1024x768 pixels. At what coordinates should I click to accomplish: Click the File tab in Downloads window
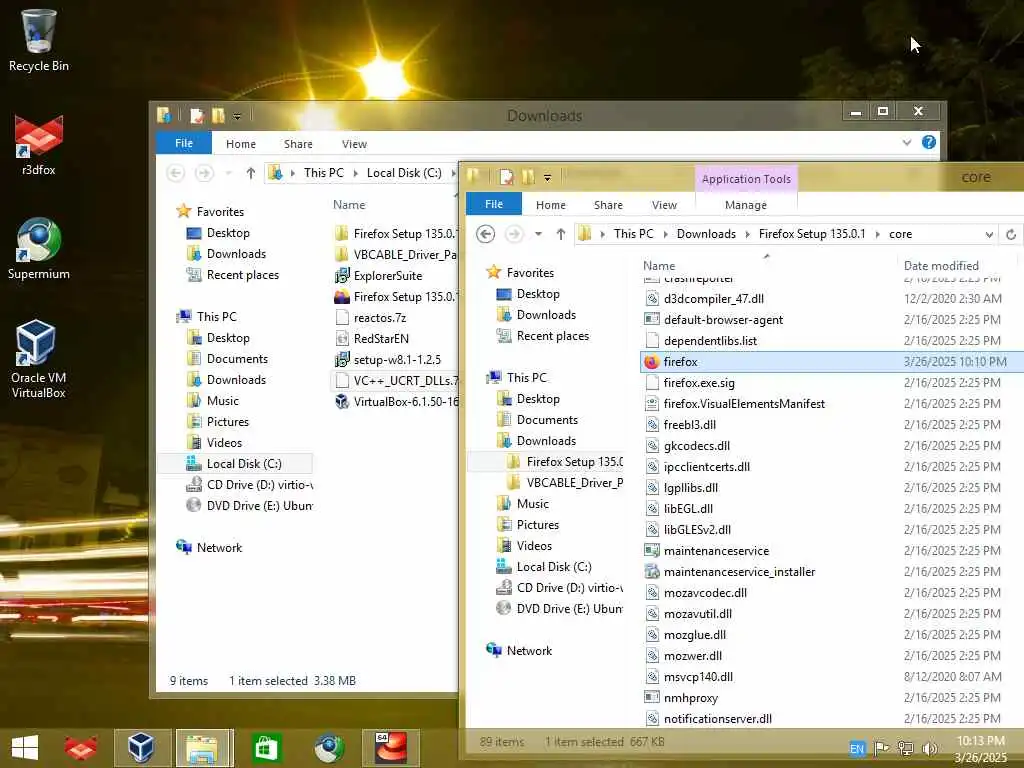(x=184, y=142)
